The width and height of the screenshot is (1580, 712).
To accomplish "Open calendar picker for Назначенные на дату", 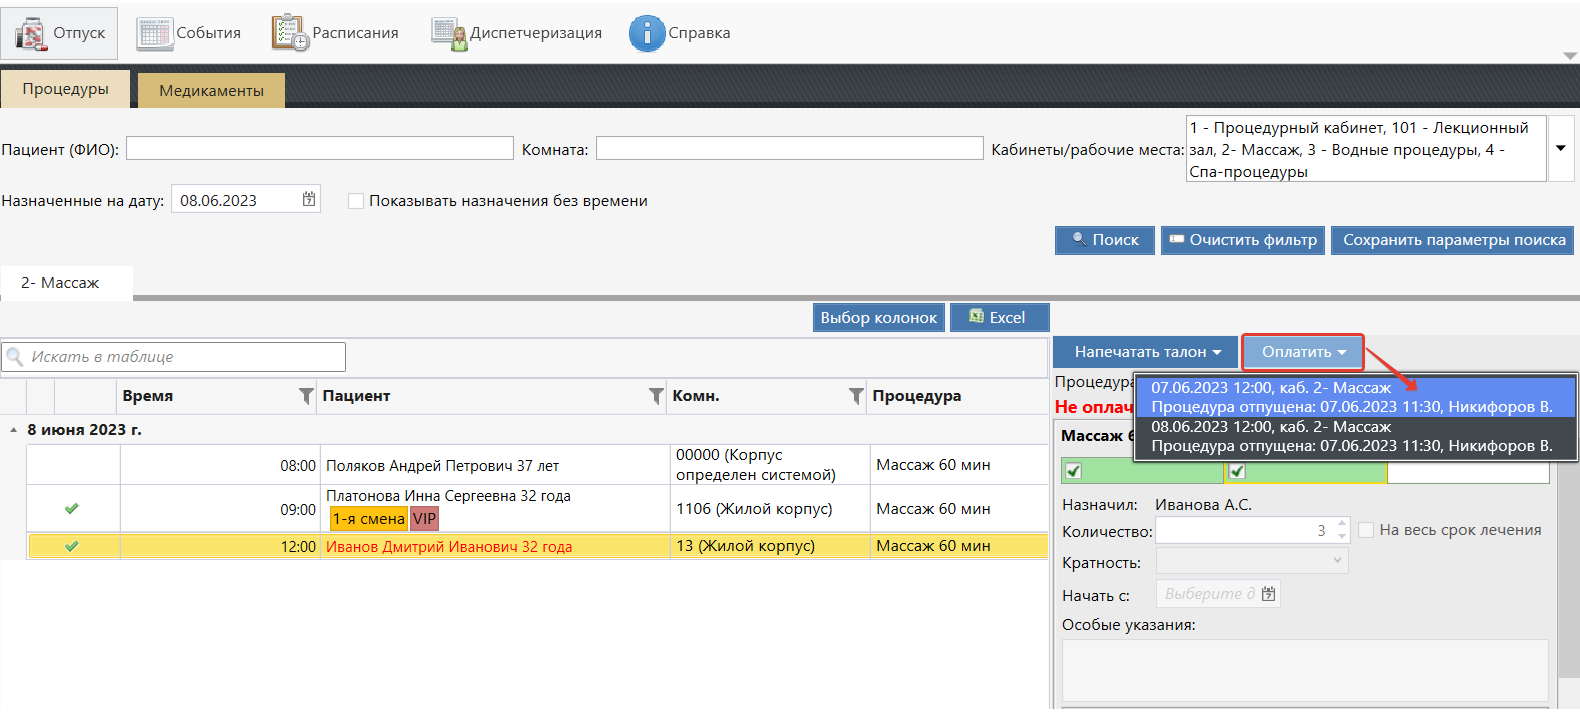I will click(x=309, y=200).
